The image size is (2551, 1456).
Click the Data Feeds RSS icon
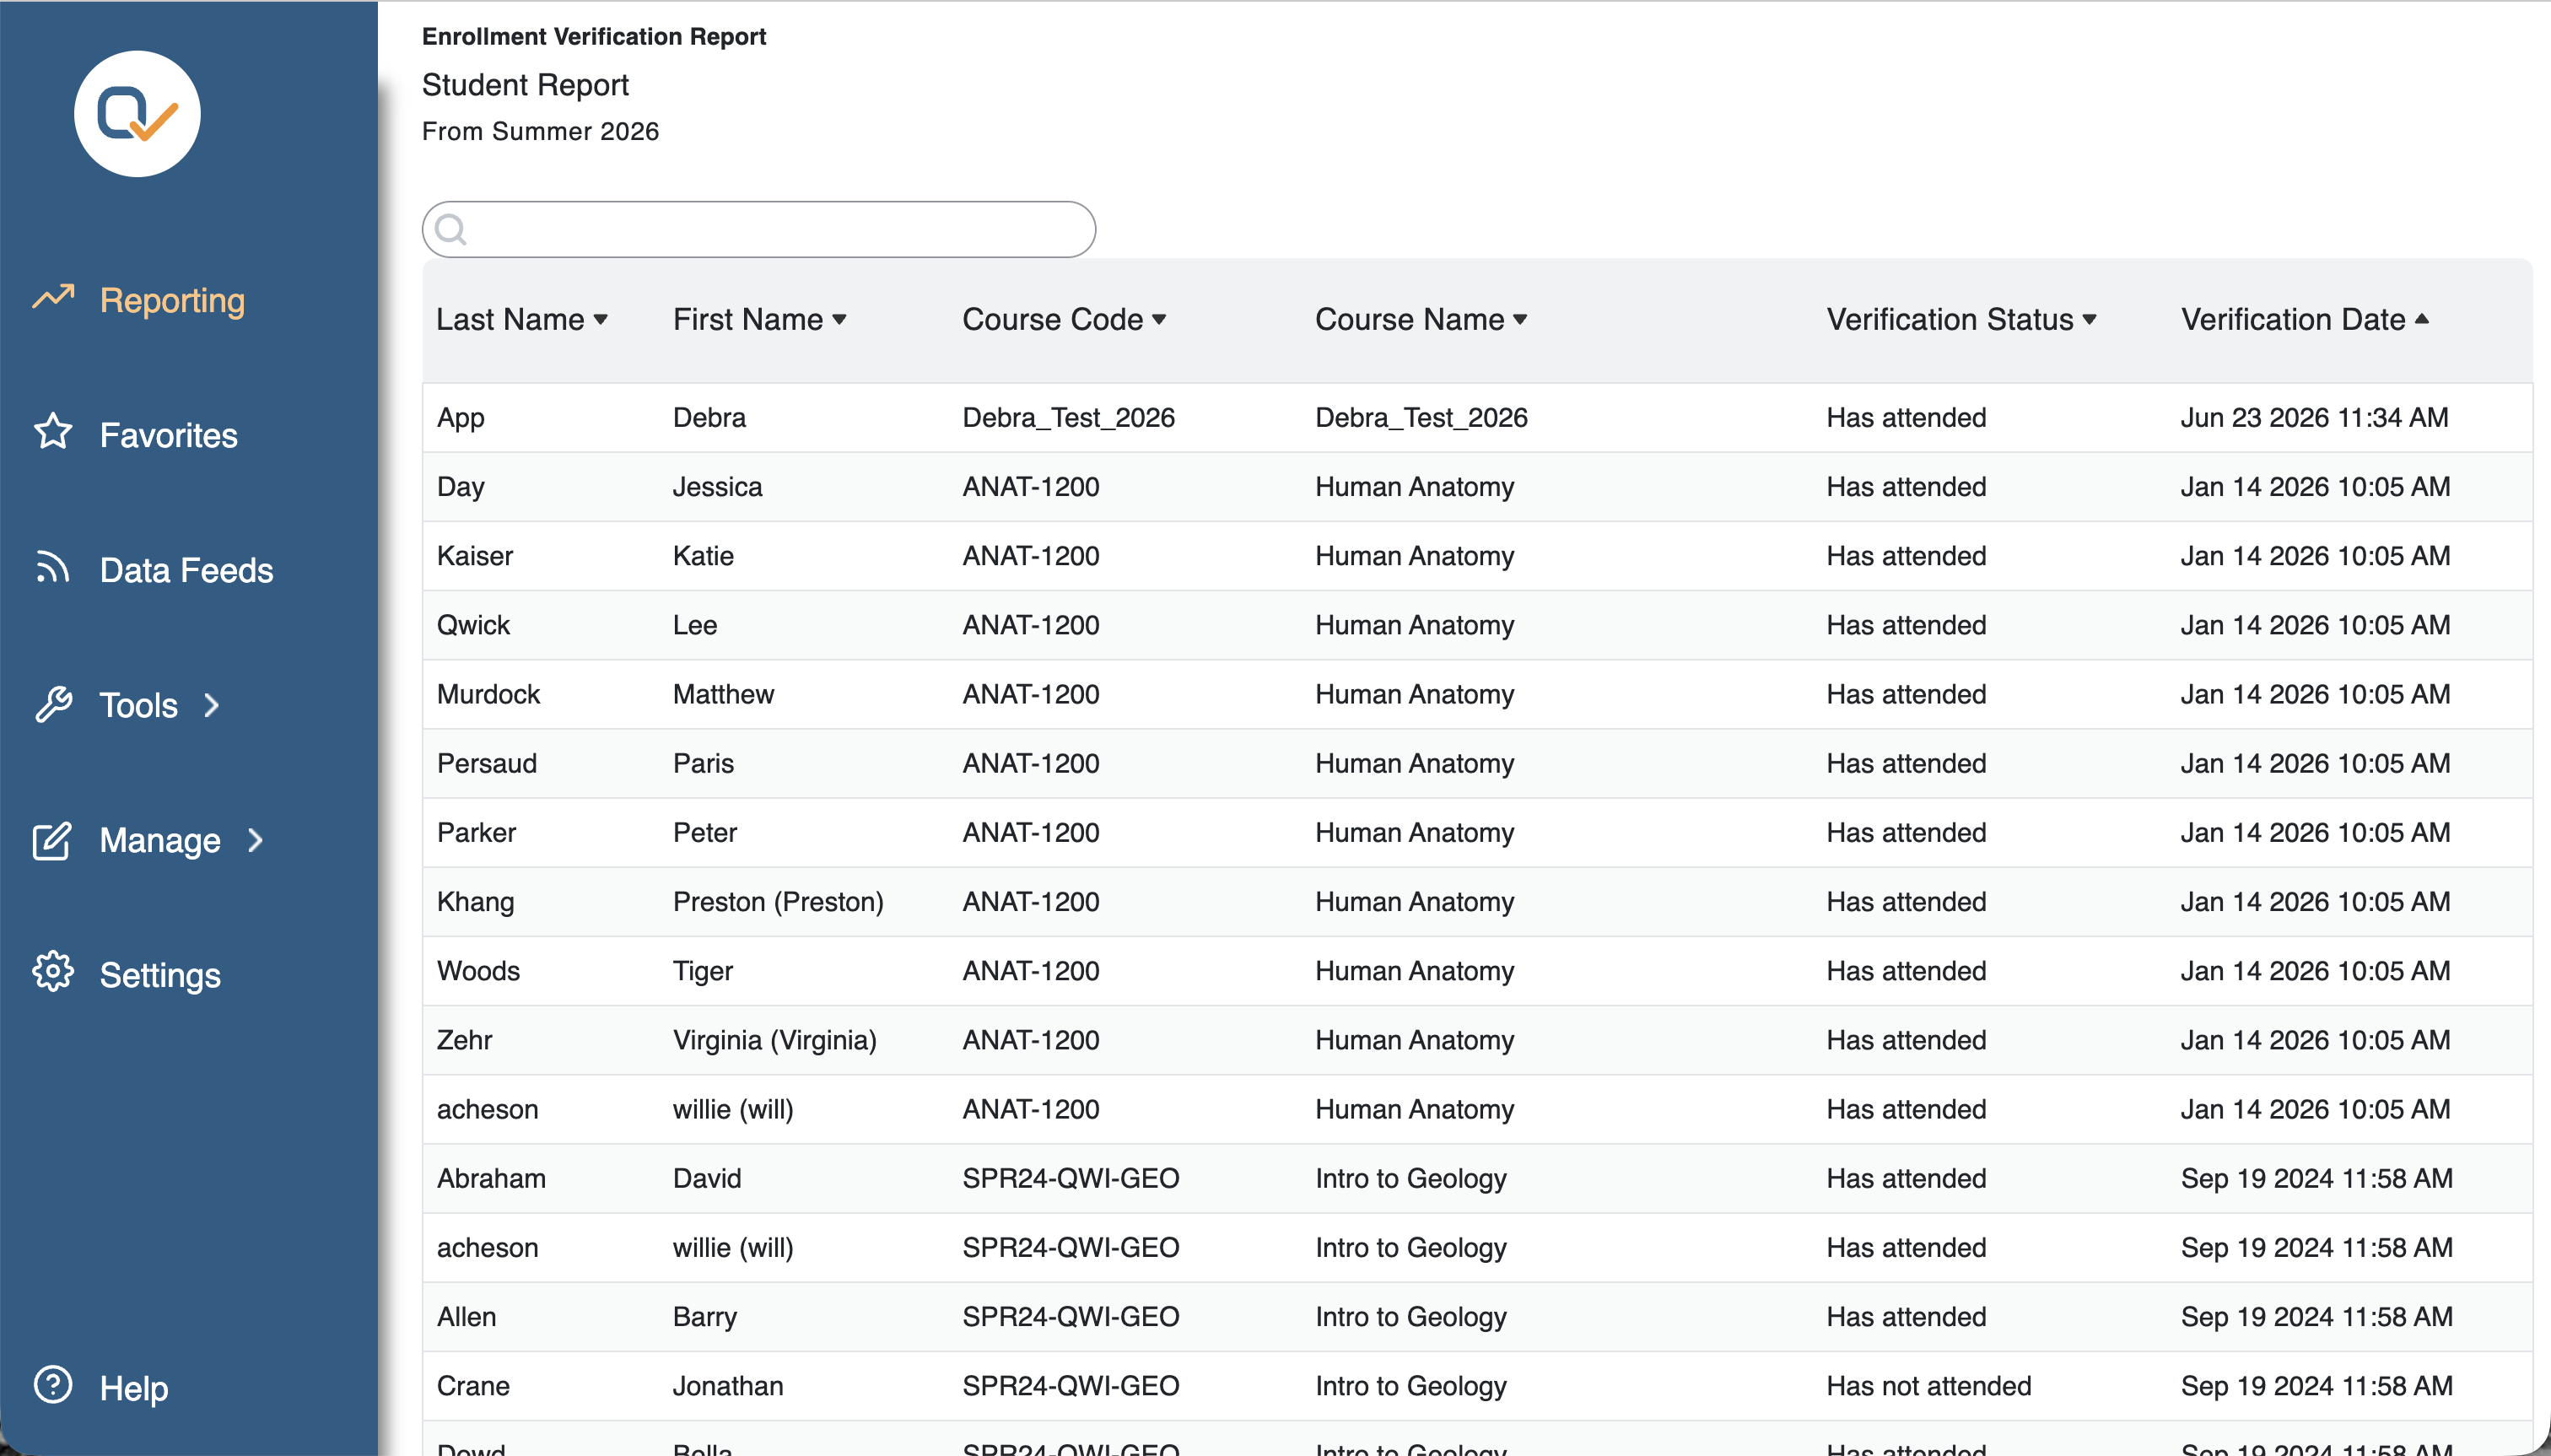[x=53, y=567]
